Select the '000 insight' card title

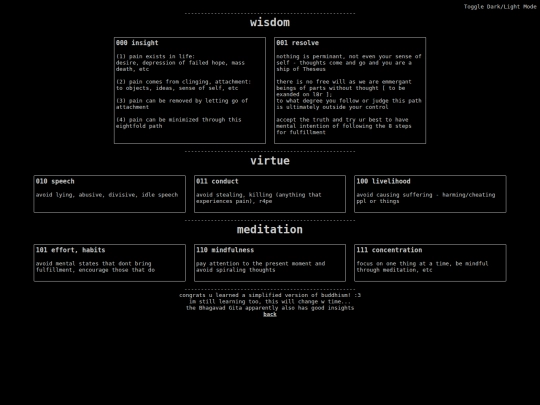(137, 43)
